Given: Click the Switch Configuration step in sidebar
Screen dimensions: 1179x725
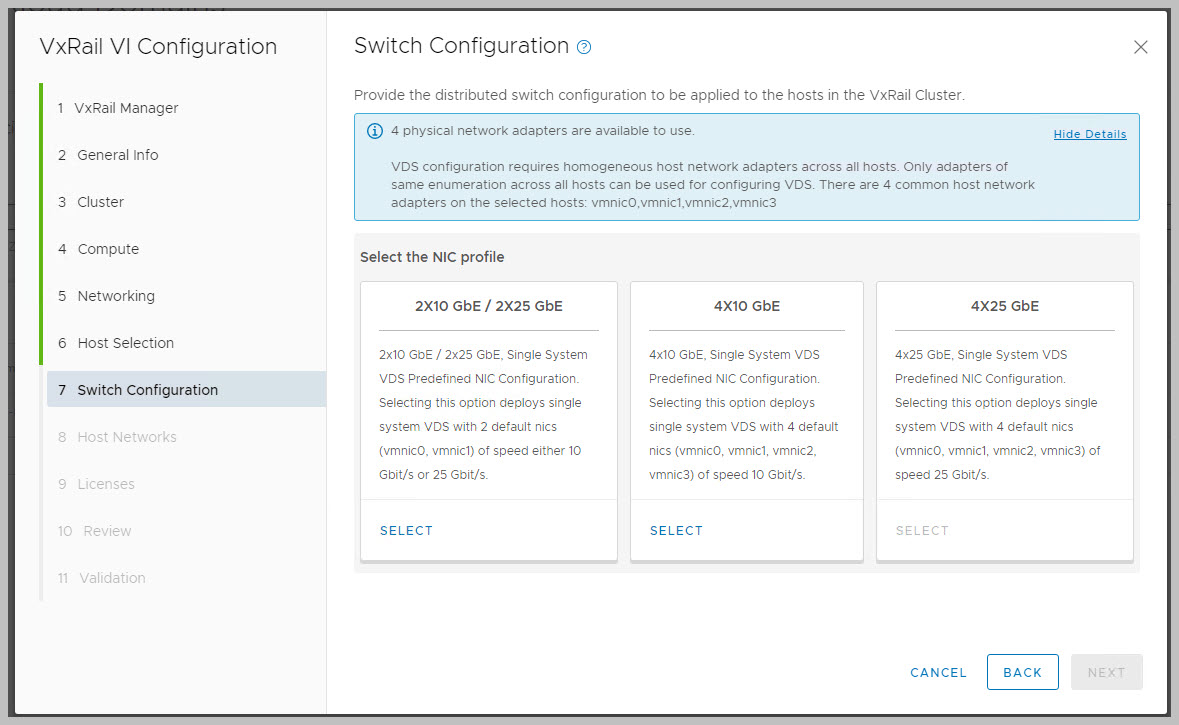Looking at the screenshot, I should coord(147,390).
